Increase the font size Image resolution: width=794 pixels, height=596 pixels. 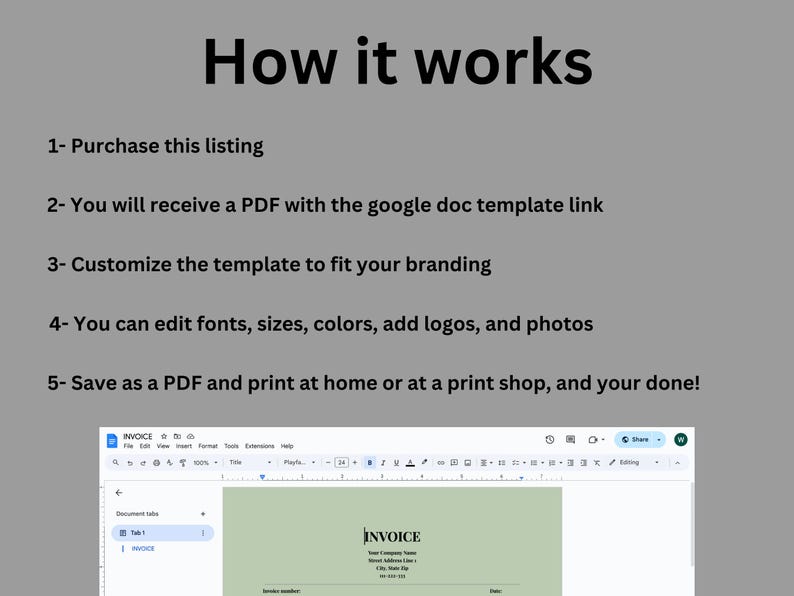coord(354,463)
